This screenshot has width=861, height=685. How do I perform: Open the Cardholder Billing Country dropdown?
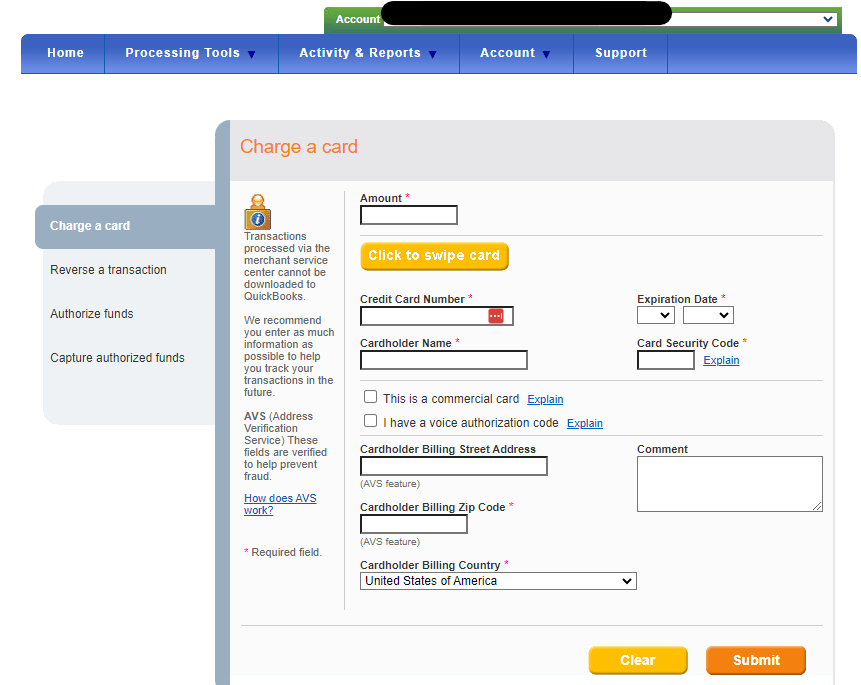pos(497,581)
